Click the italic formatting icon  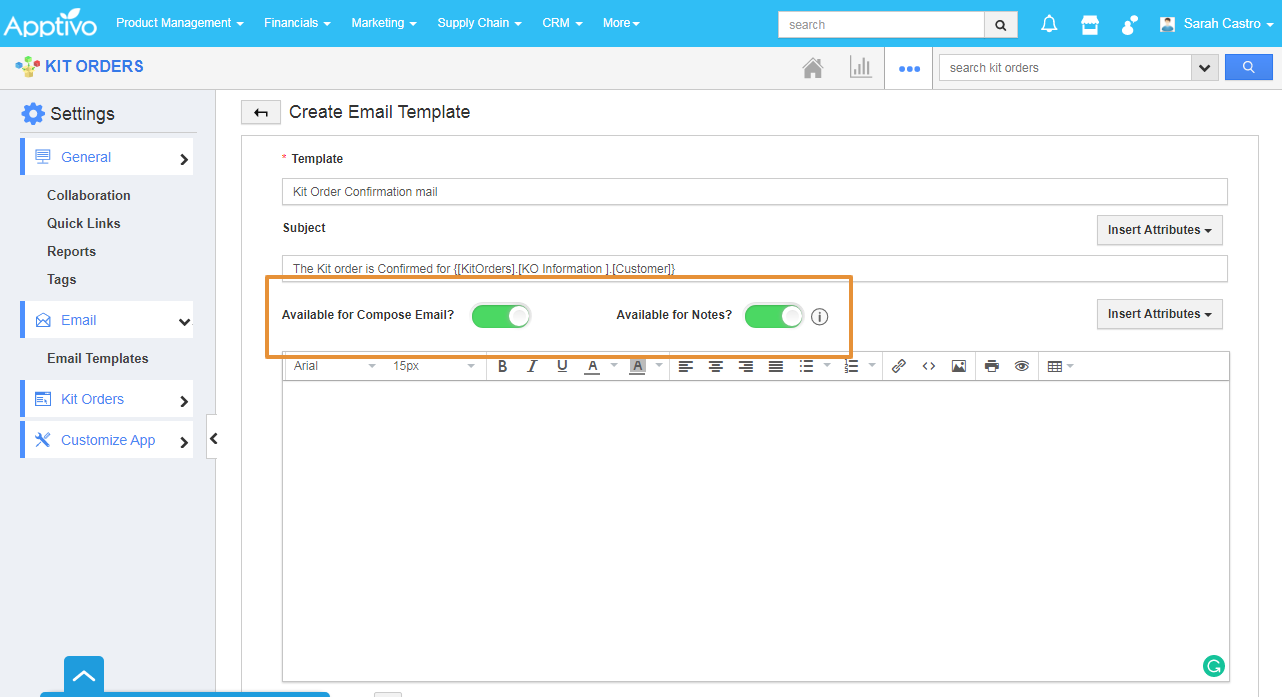532,366
